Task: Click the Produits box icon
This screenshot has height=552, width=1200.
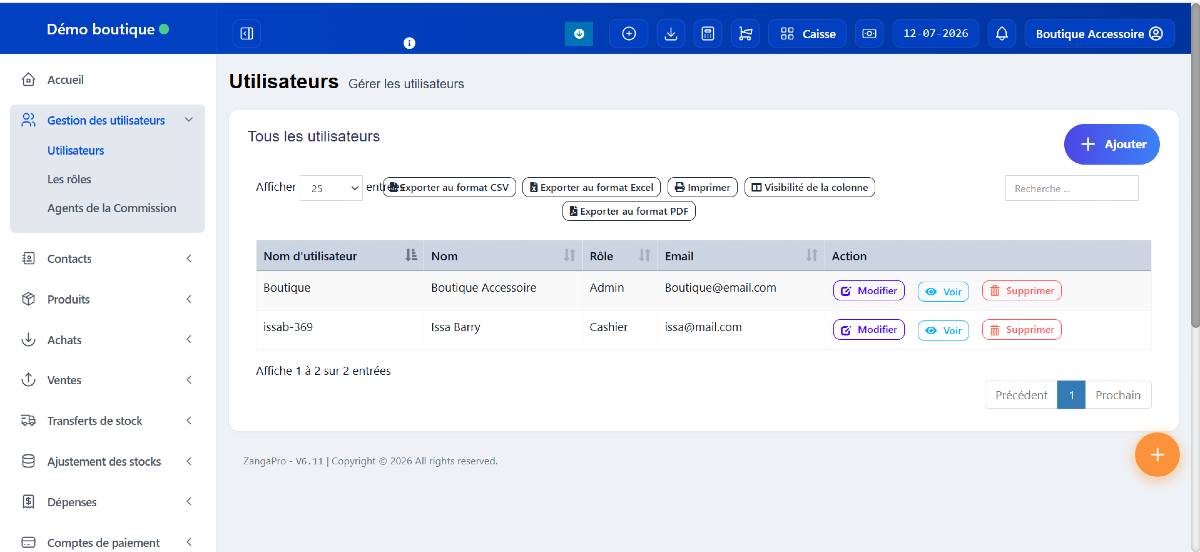Action: (29, 299)
